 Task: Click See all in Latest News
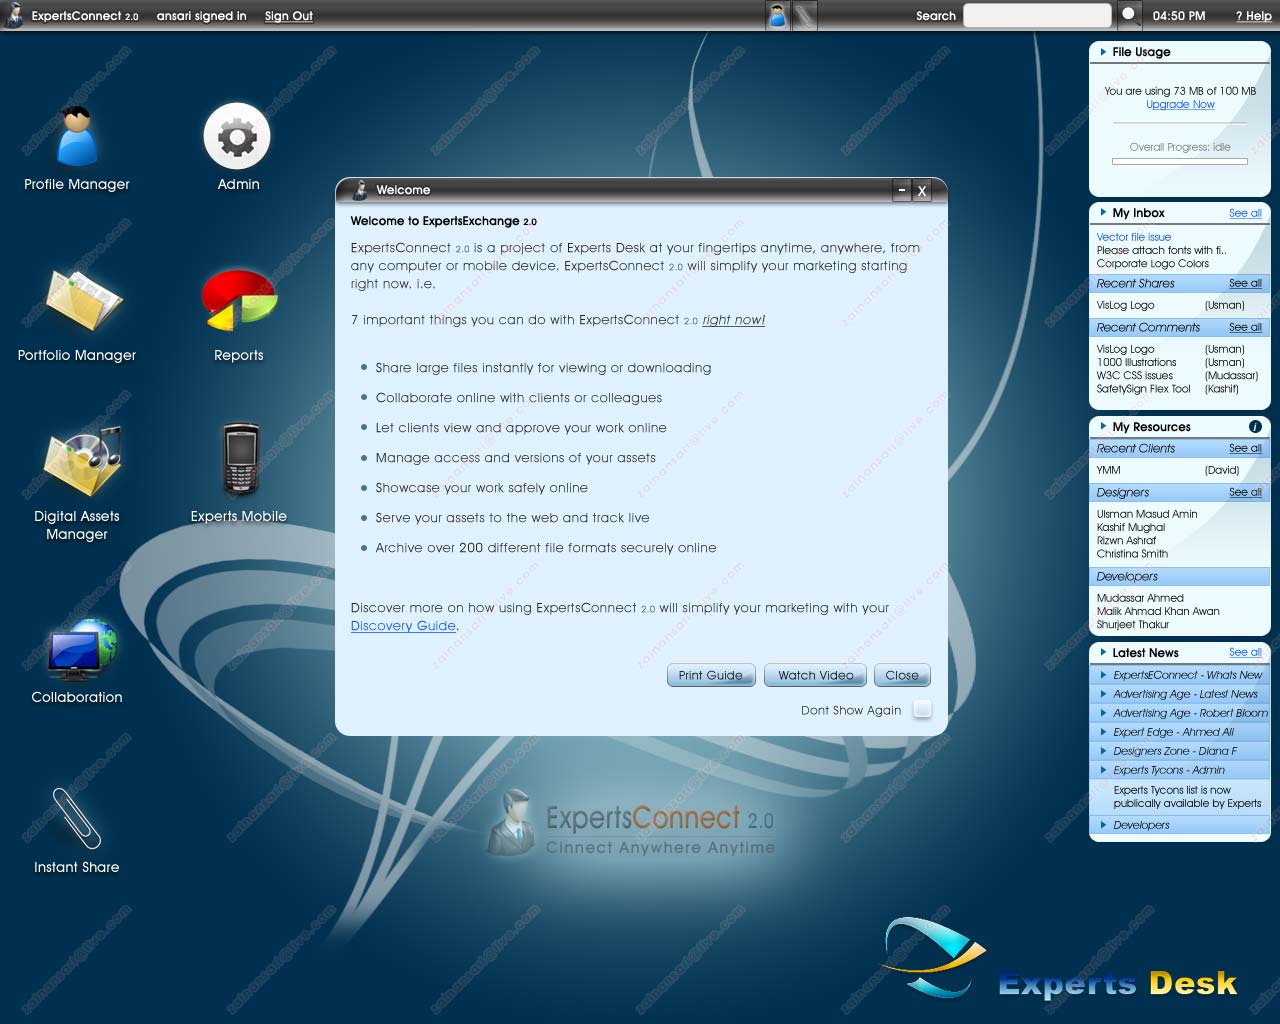tap(1245, 652)
